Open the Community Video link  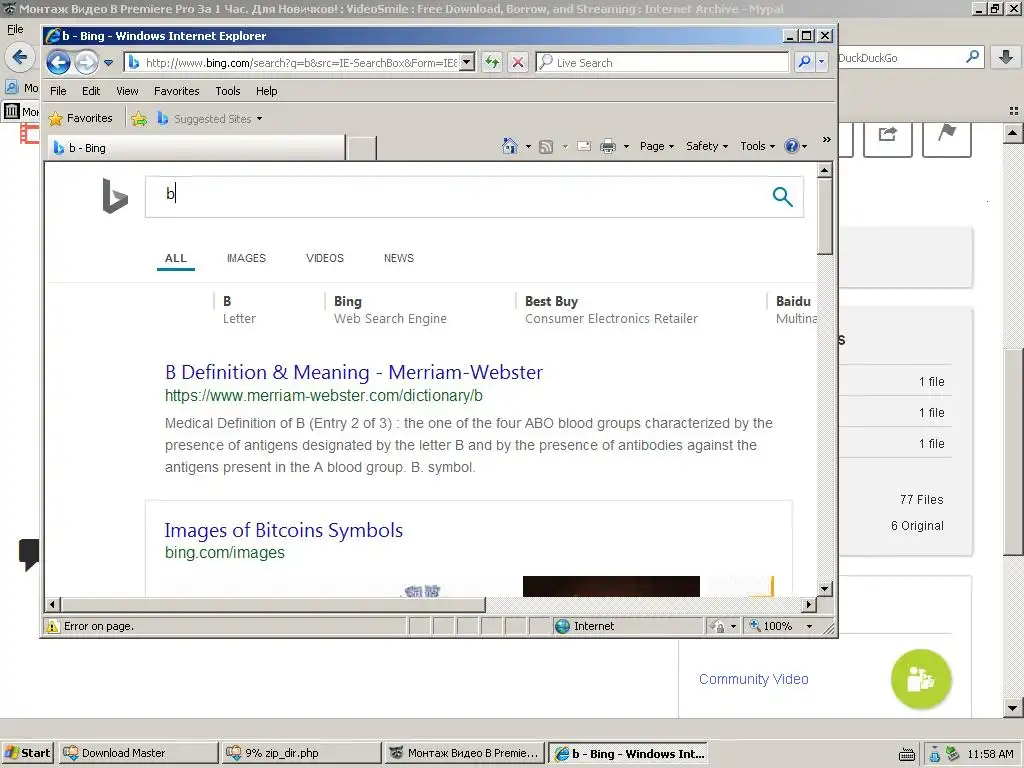tap(754, 679)
